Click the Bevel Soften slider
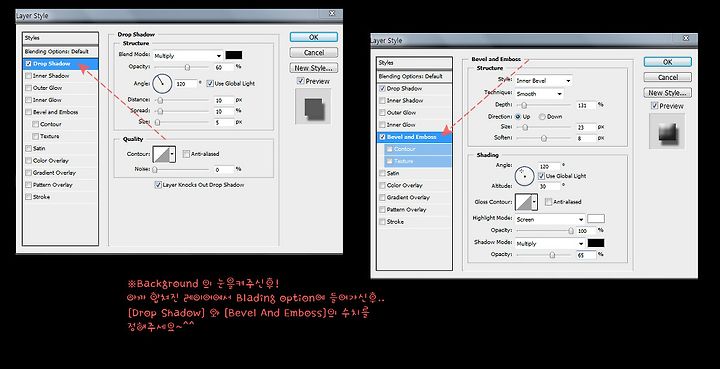The height and width of the screenshot is (369, 720). pyautogui.click(x=544, y=138)
